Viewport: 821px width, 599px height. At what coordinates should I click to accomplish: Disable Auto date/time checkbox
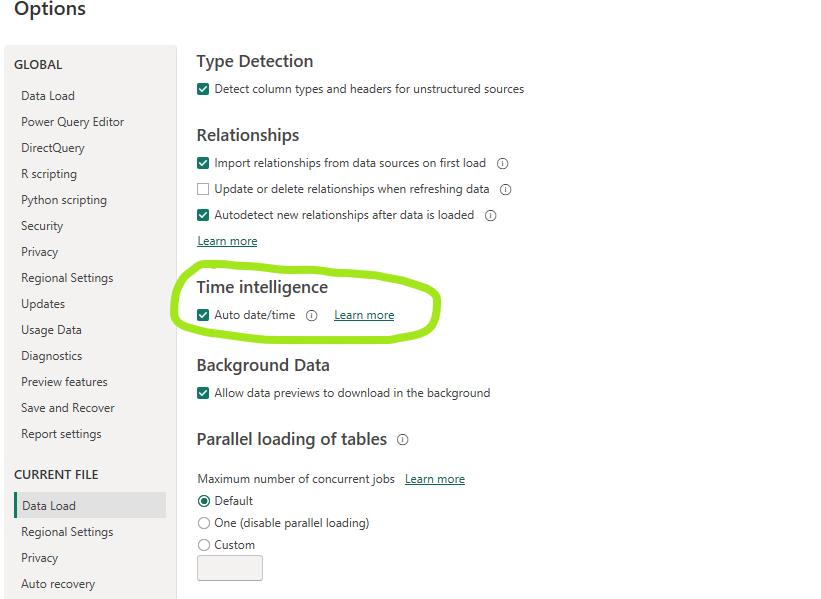pyautogui.click(x=203, y=315)
